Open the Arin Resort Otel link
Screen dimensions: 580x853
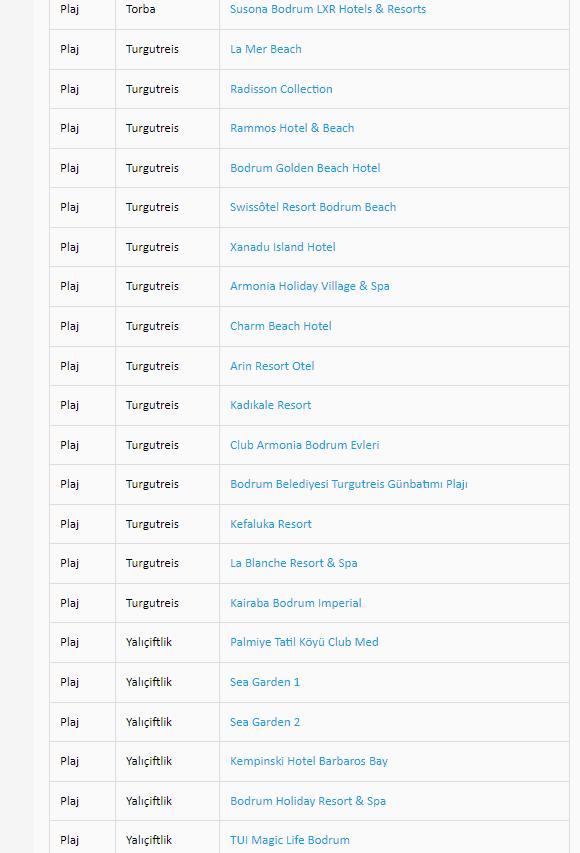(x=272, y=366)
